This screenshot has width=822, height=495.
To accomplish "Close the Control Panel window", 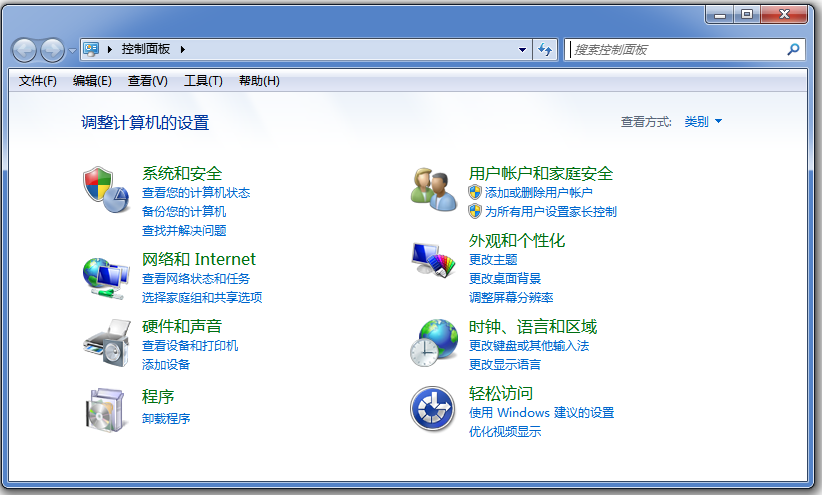I will coord(784,15).
